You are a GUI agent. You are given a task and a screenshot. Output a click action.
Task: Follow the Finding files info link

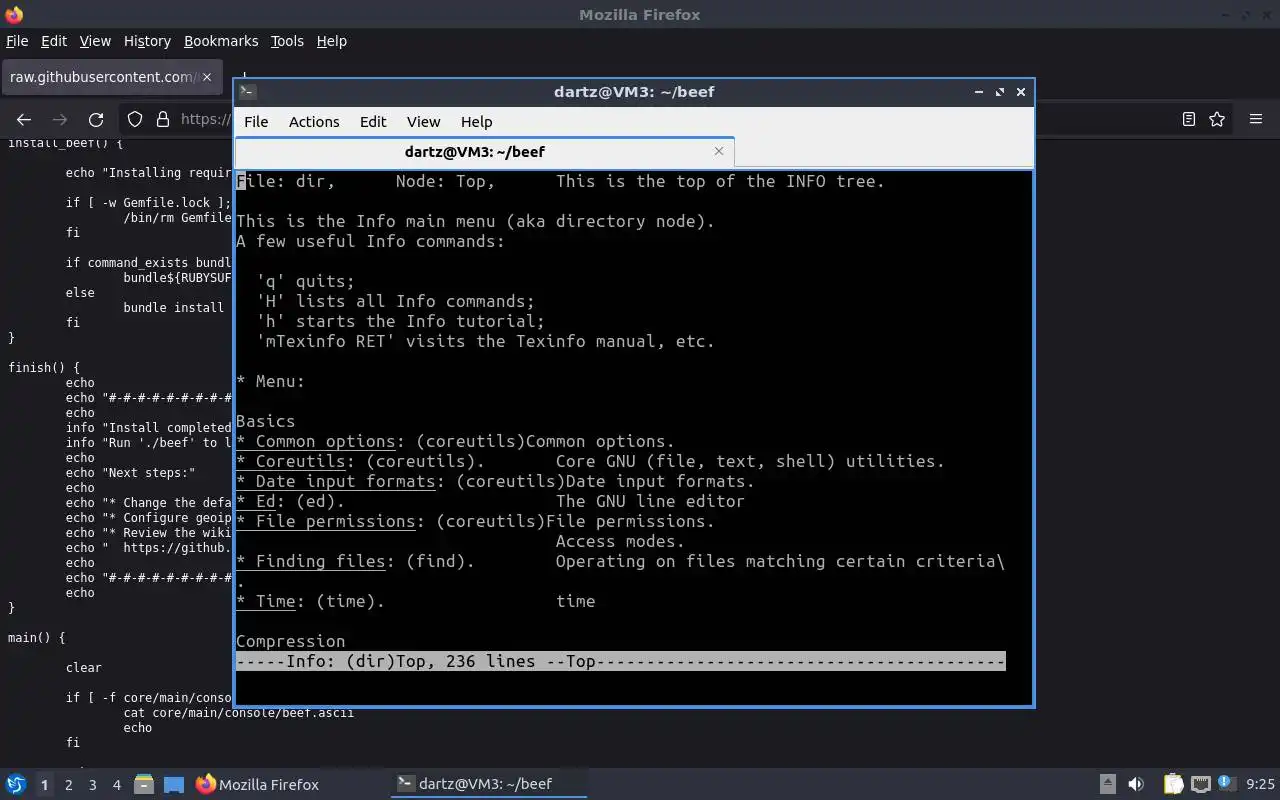[320, 561]
